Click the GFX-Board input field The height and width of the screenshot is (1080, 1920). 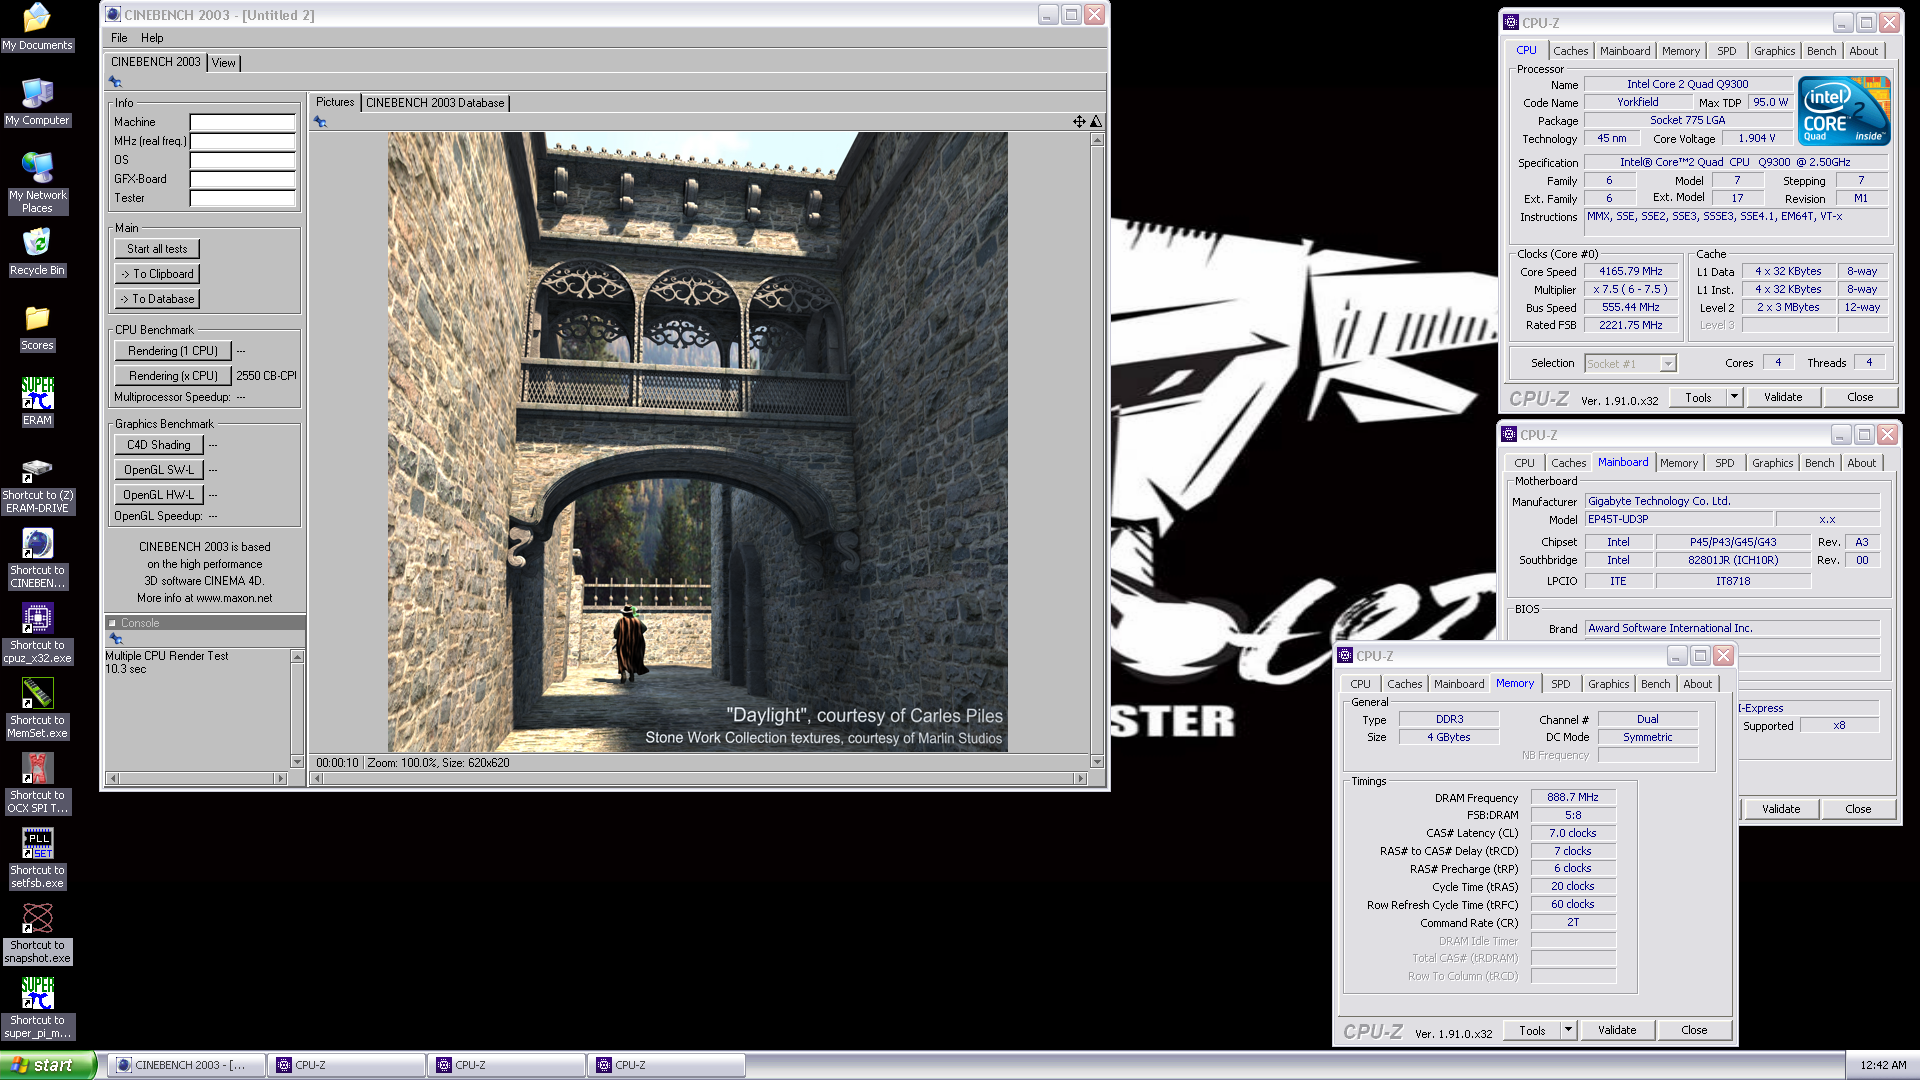click(x=243, y=179)
